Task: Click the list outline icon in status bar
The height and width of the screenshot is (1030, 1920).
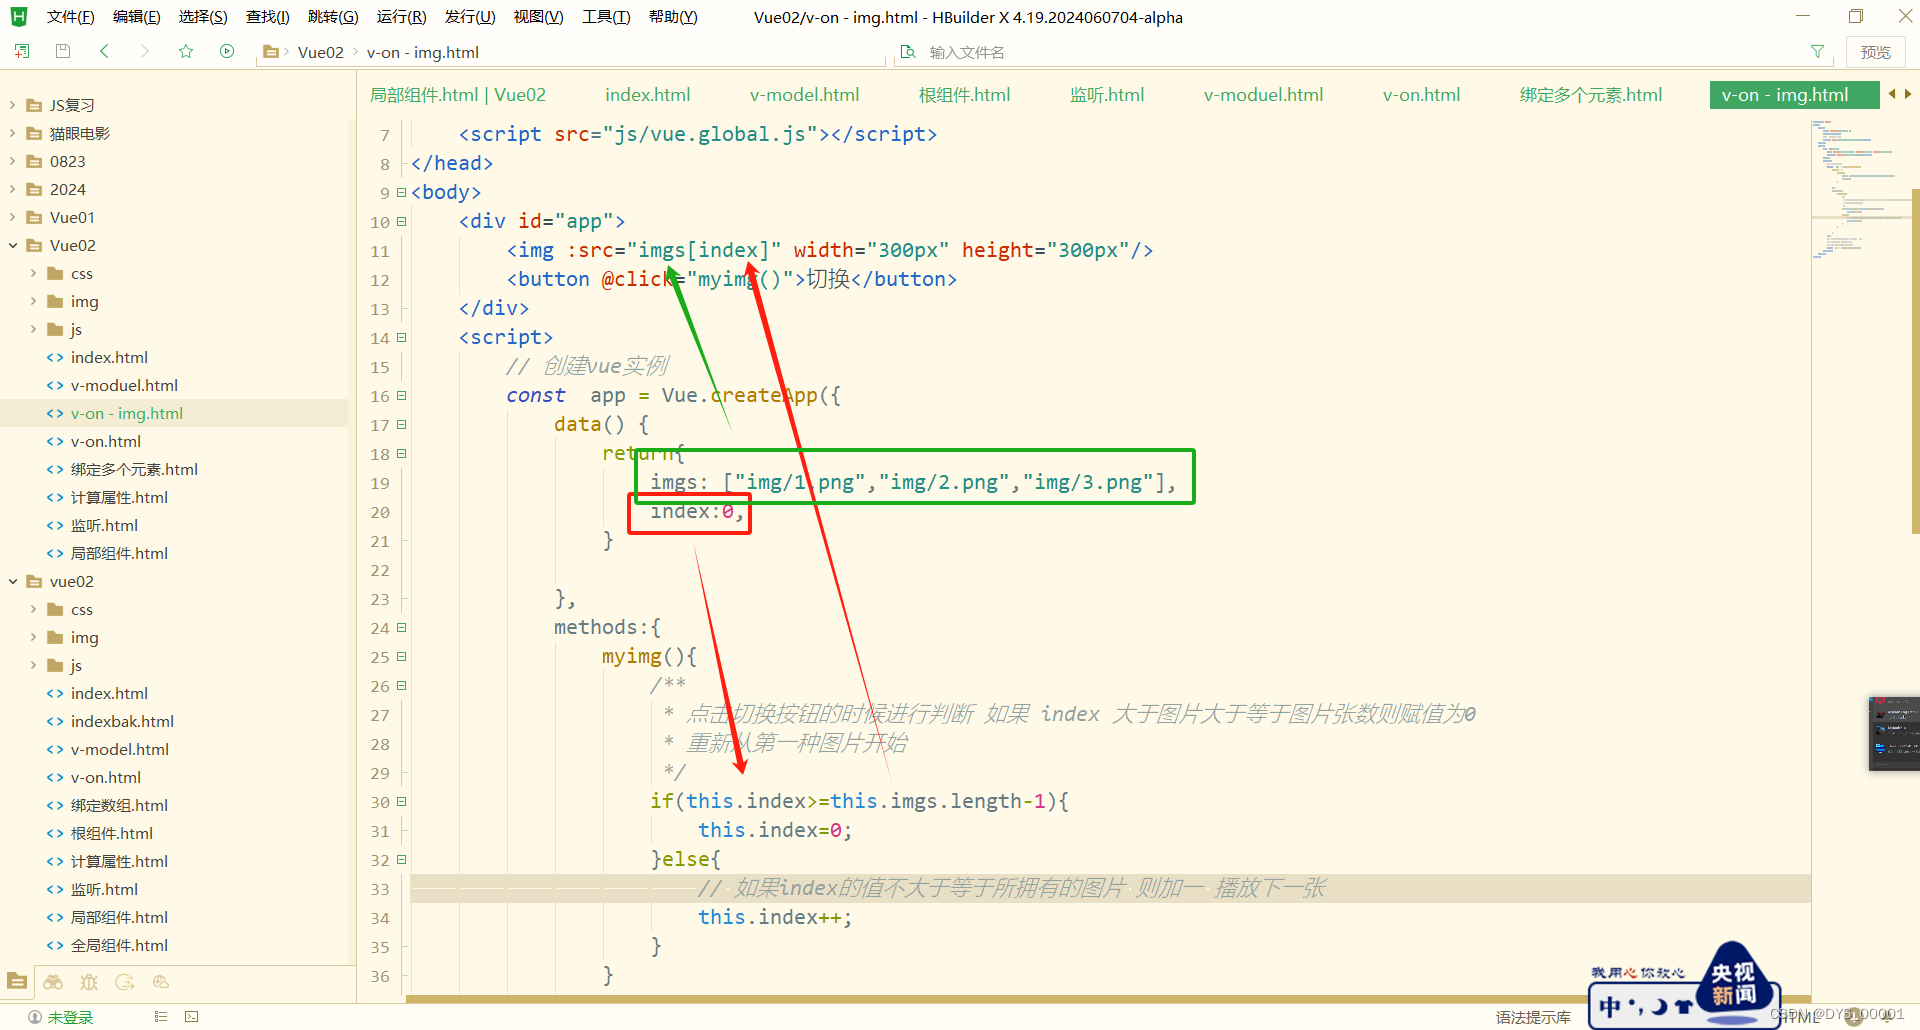Action: tap(160, 1017)
